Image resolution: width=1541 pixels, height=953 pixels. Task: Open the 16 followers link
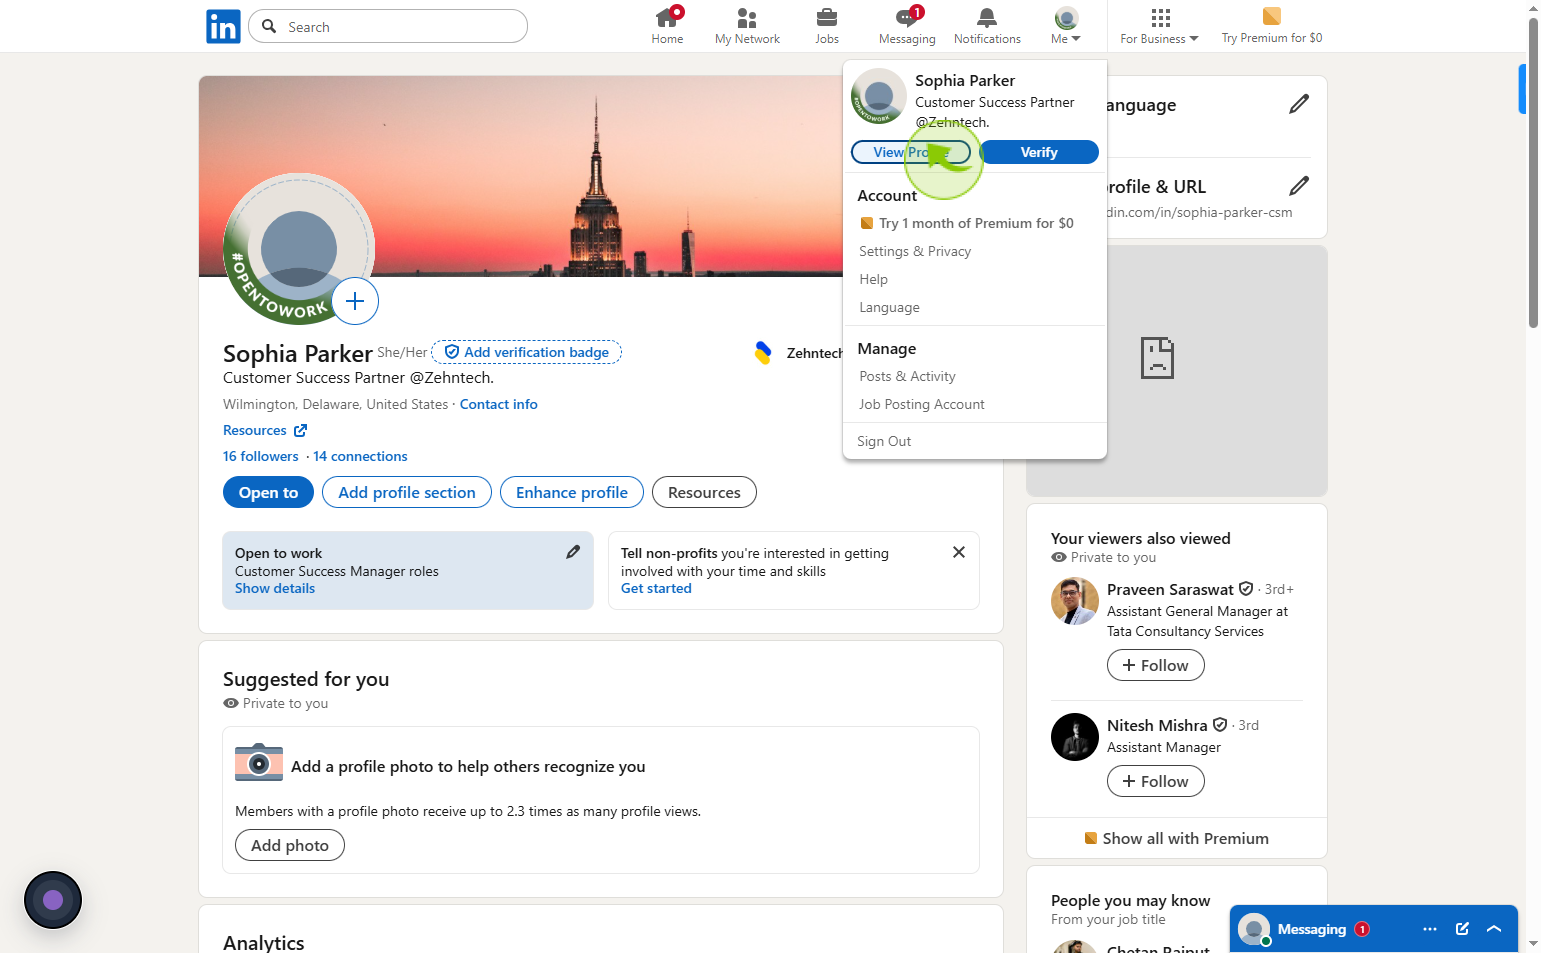click(261, 456)
